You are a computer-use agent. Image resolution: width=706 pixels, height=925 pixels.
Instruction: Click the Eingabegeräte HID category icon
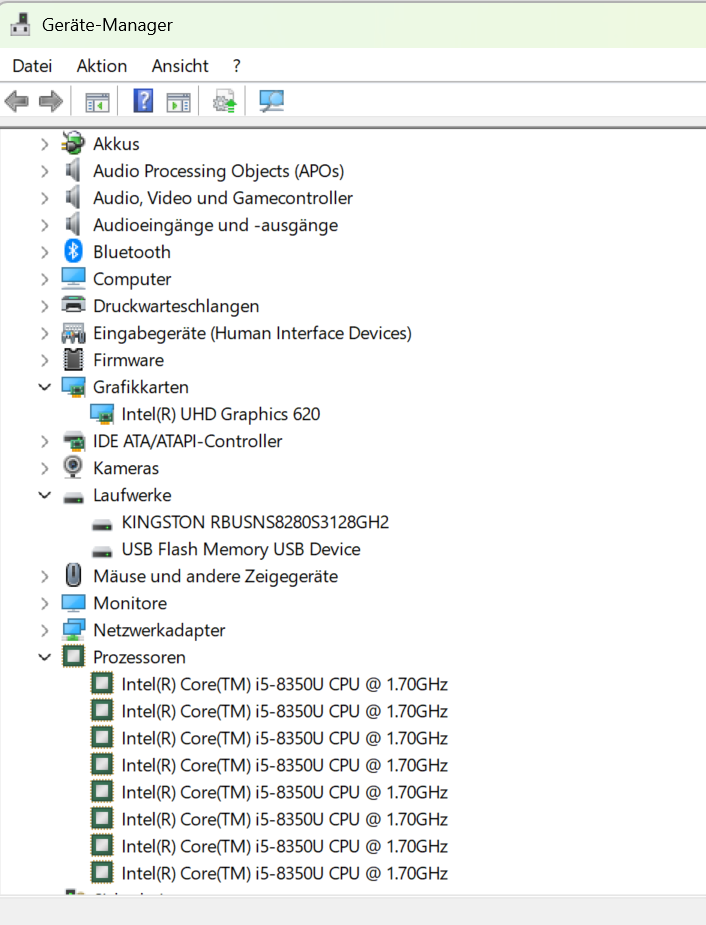73,333
